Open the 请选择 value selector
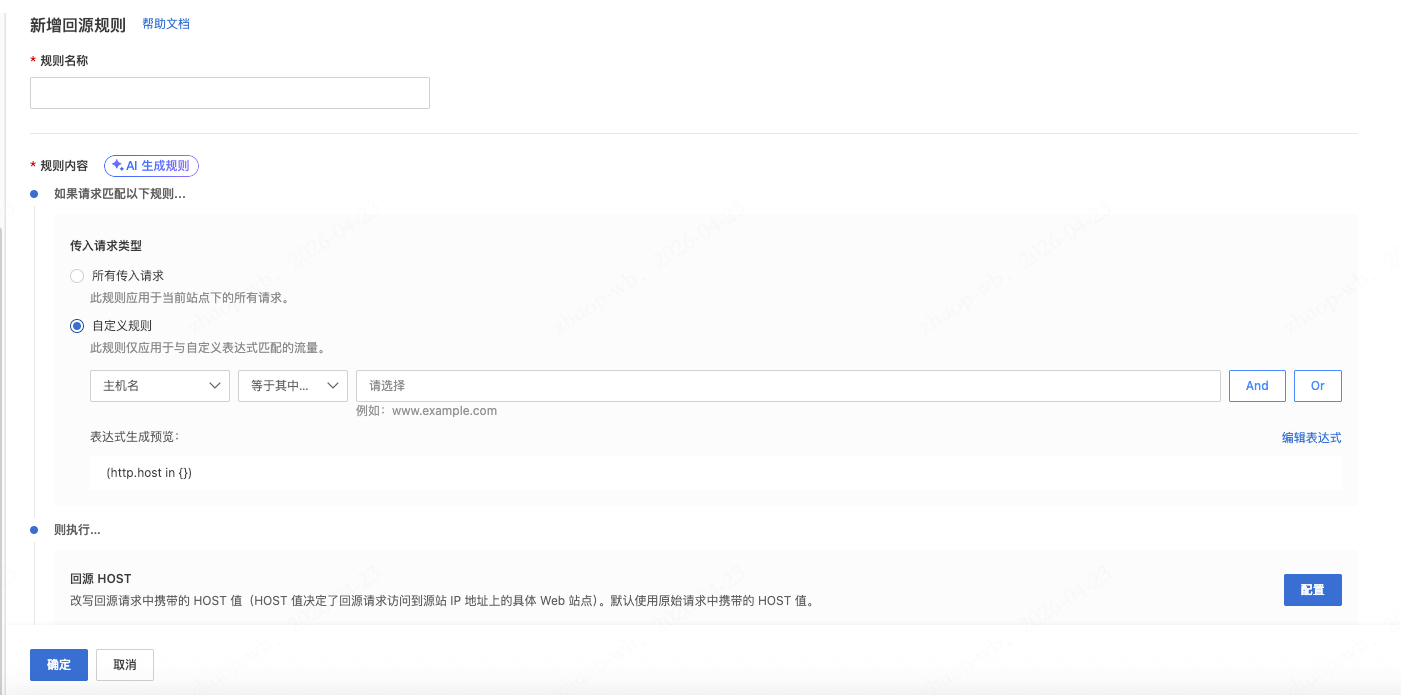Image resolution: width=1401 pixels, height=695 pixels. (787, 386)
